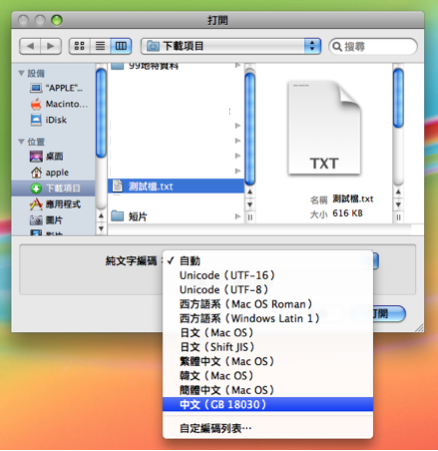Viewport: 438px width, 451px height.
Task: Select the 99地特資料 folder row
Action: [176, 66]
